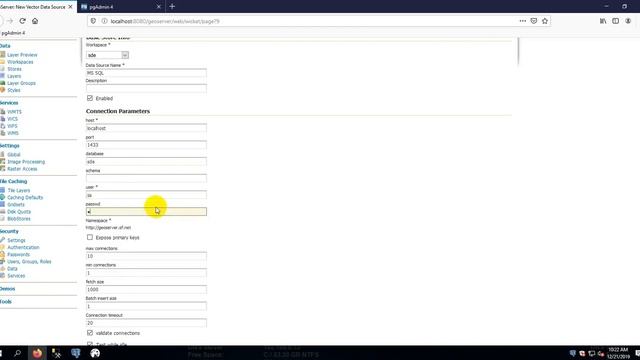Image resolution: width=640 pixels, height=360 pixels.
Task: Toggle the validate connections checkbox
Action: click(x=90, y=333)
